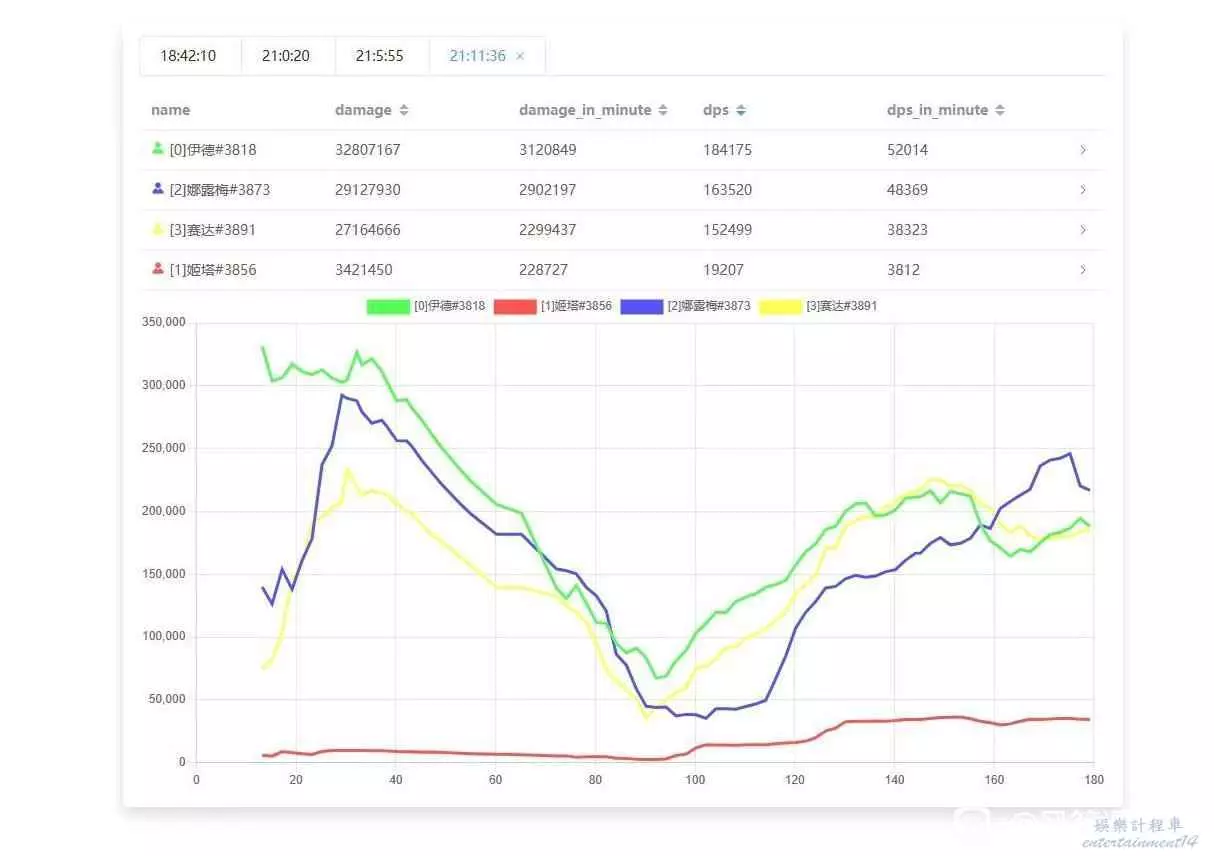Sort by damage_in_minute using sort arrows
Viewport: 1214px width, 856px height.
pos(662,110)
